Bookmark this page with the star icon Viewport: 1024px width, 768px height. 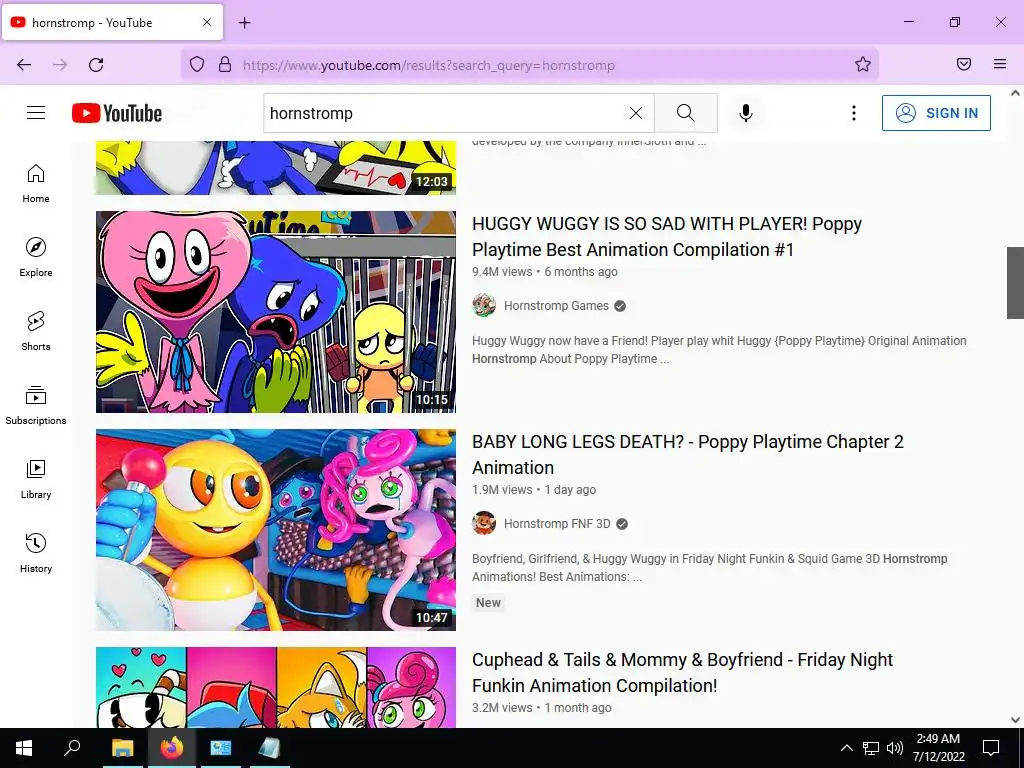click(x=863, y=64)
